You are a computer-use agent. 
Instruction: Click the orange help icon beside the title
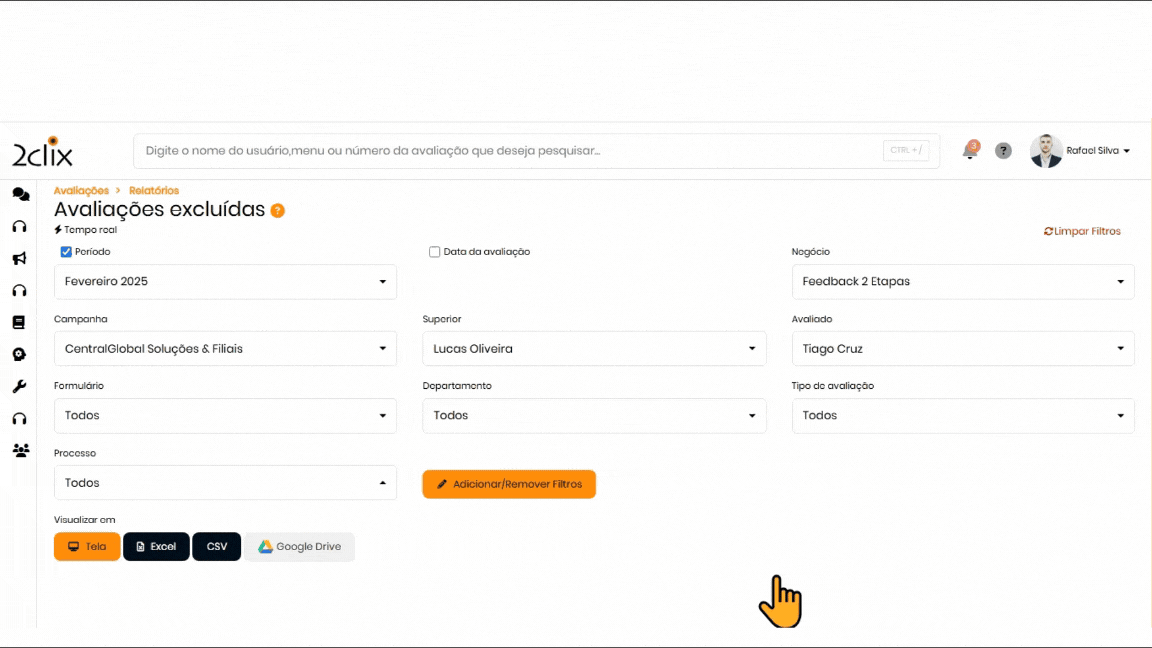pyautogui.click(x=278, y=211)
